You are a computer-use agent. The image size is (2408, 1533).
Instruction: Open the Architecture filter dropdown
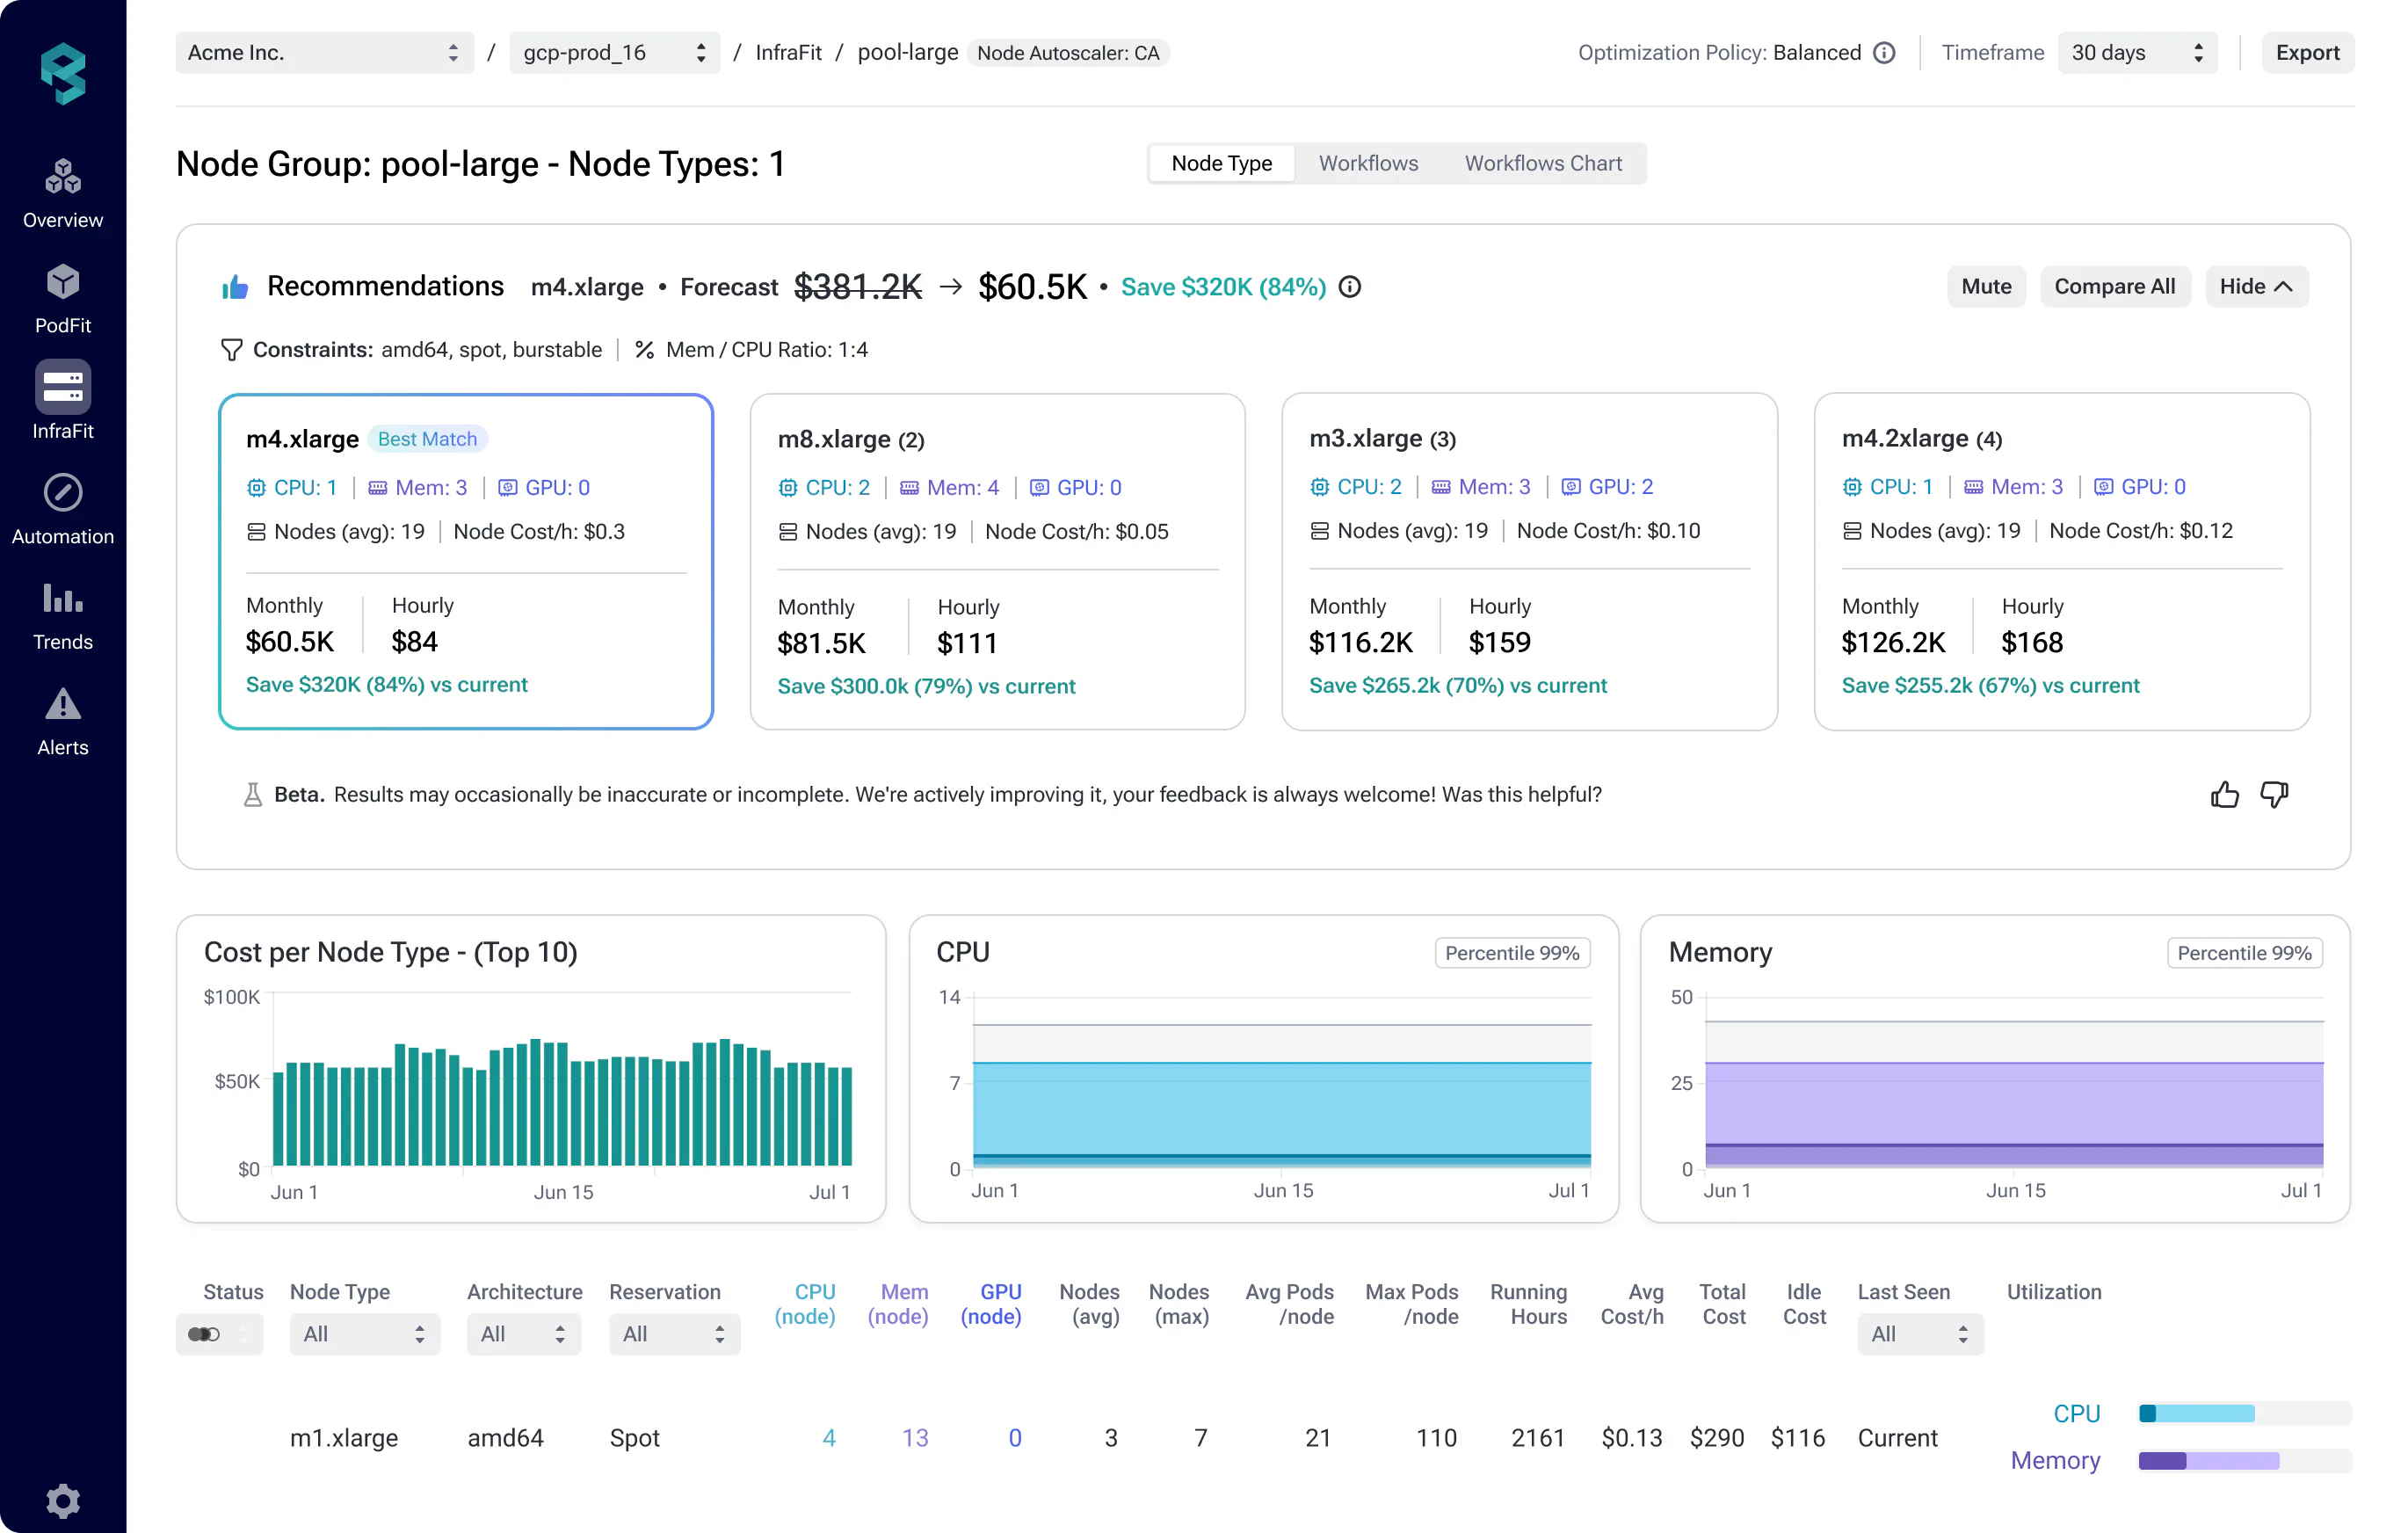(x=523, y=1334)
